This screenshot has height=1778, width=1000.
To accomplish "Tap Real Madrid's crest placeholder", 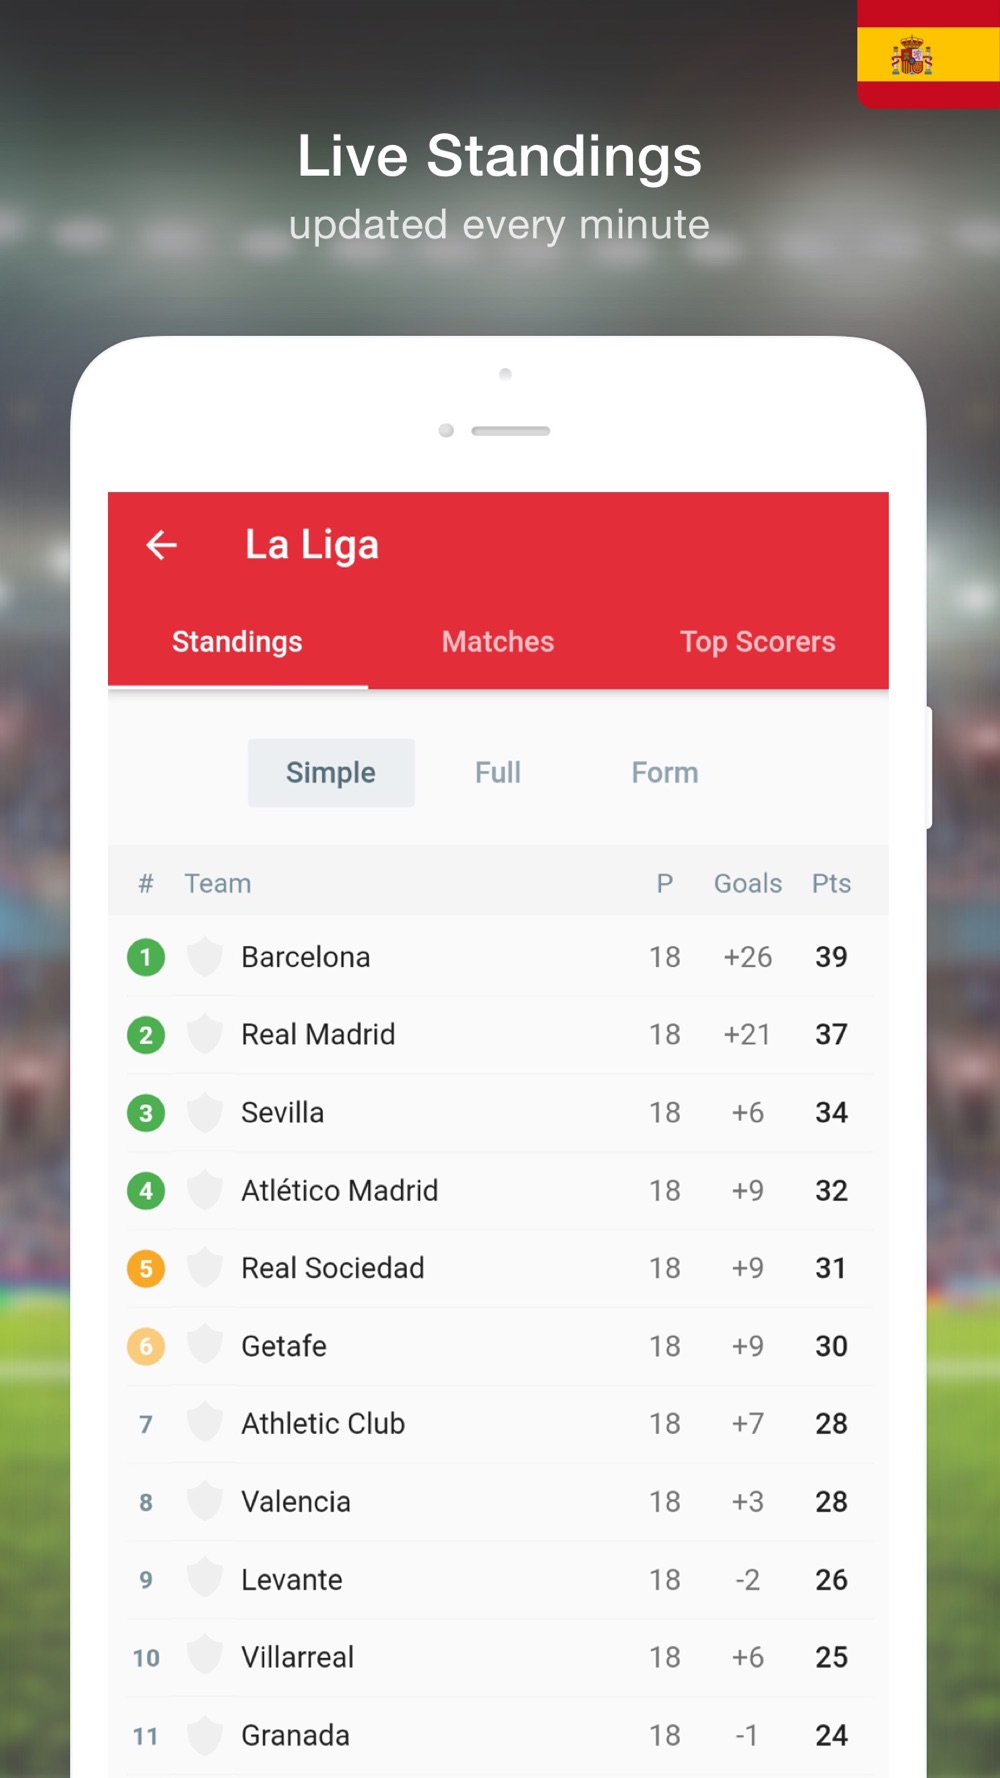I will 205,1034.
